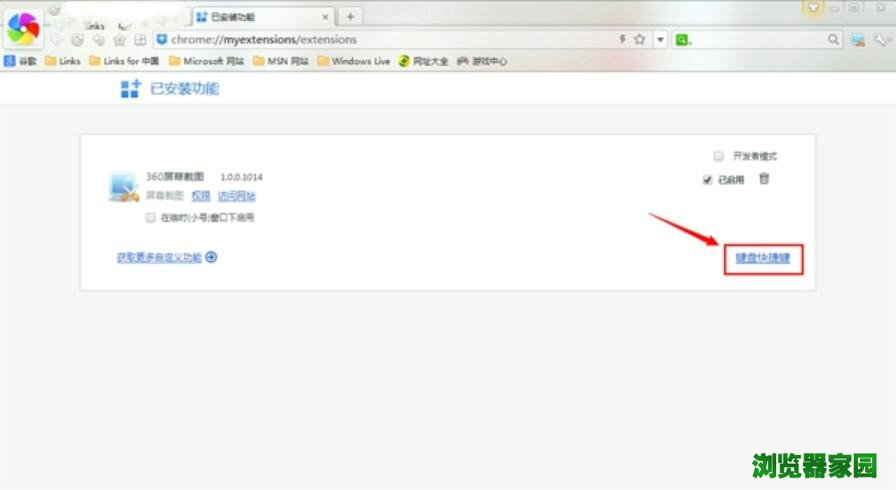The image size is (896, 490).
Task: Open a new tab with plus button
Action: (x=349, y=17)
